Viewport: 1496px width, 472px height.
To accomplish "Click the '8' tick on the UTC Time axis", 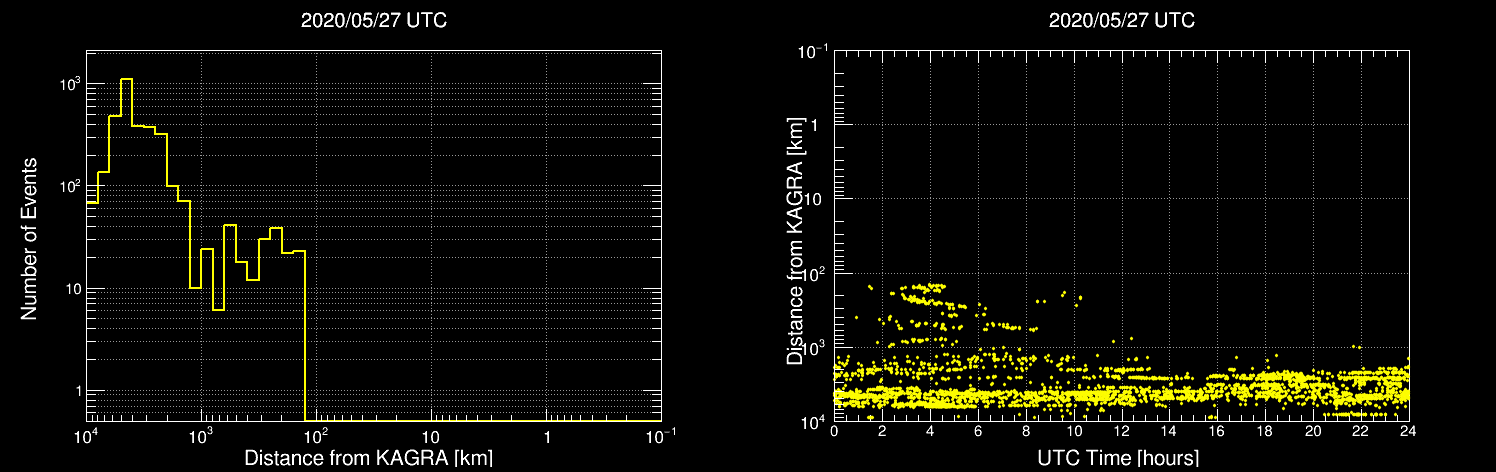I will [1026, 433].
